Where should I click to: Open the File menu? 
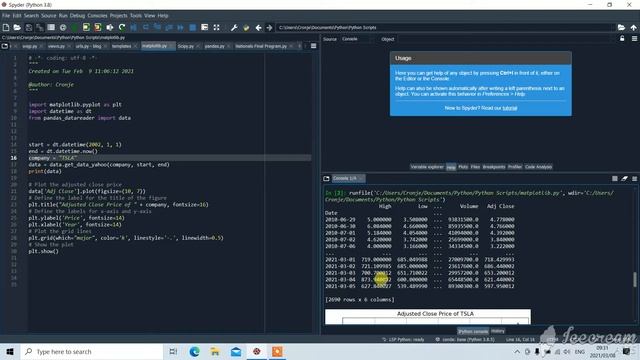(x=6, y=16)
